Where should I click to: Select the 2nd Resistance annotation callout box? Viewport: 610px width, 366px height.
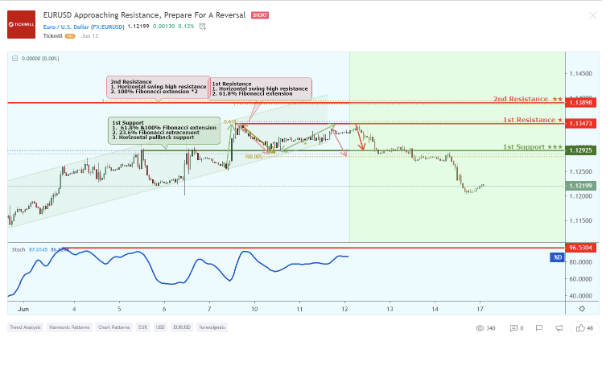pyautogui.click(x=158, y=87)
